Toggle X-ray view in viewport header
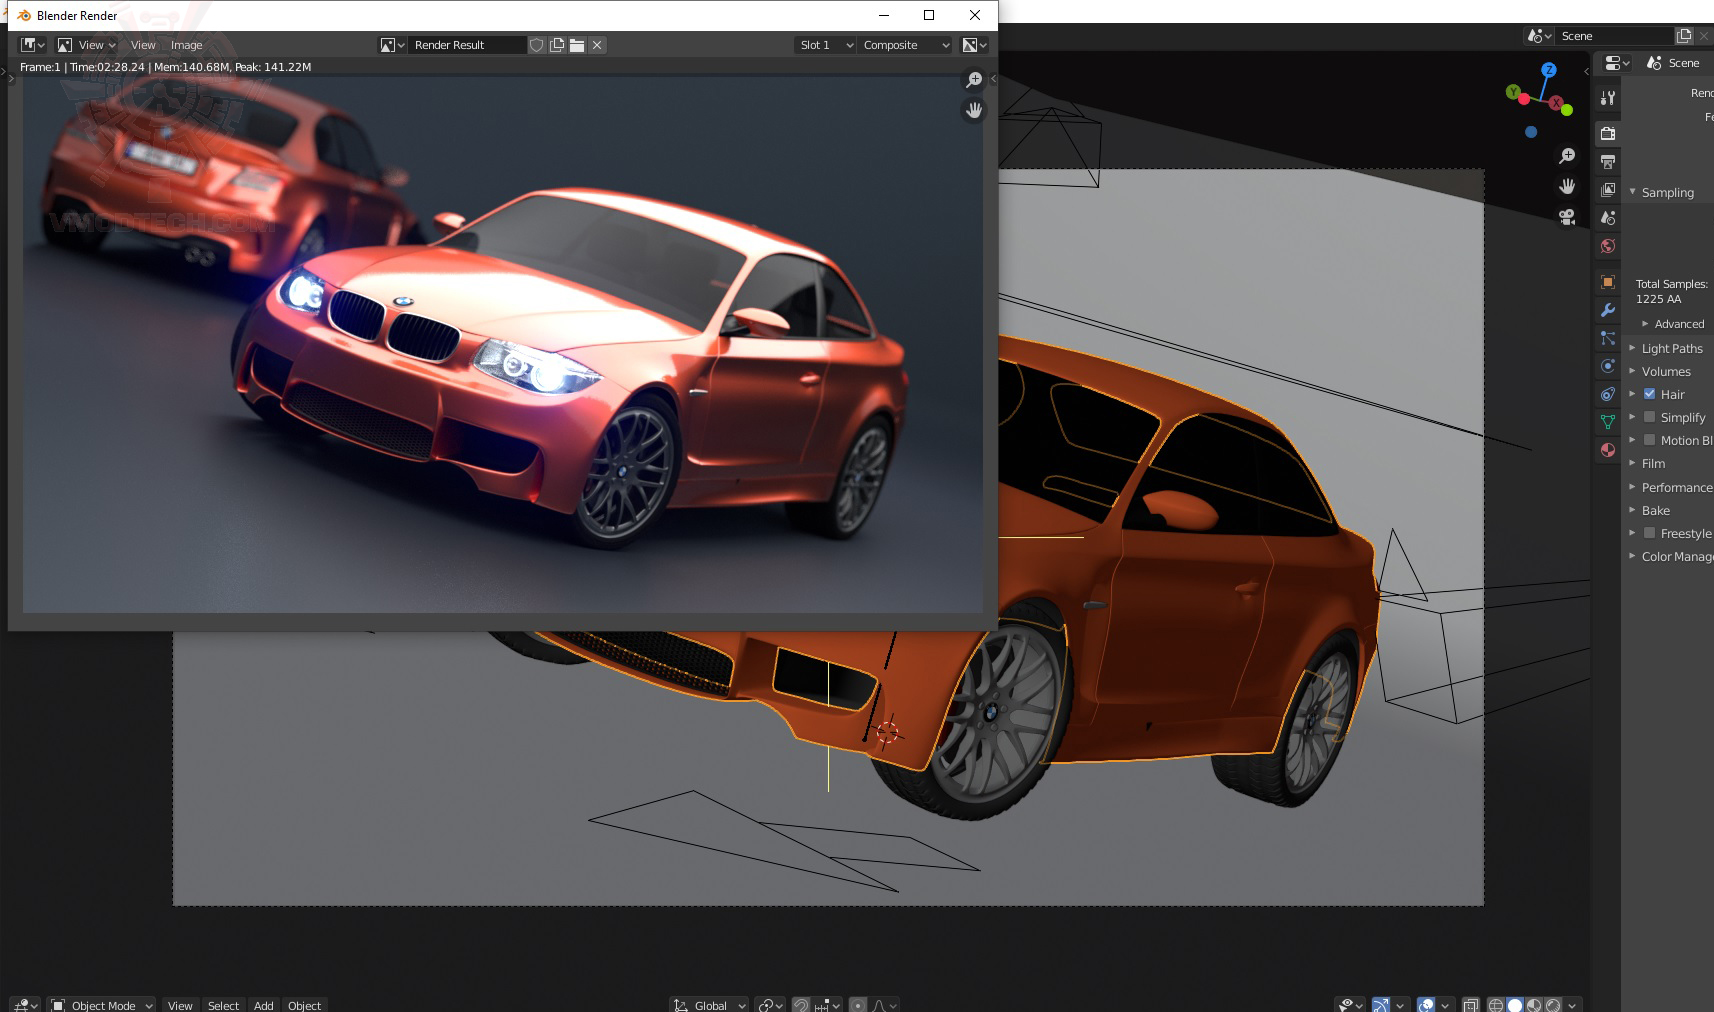Image resolution: width=1714 pixels, height=1012 pixels. tap(1471, 1005)
